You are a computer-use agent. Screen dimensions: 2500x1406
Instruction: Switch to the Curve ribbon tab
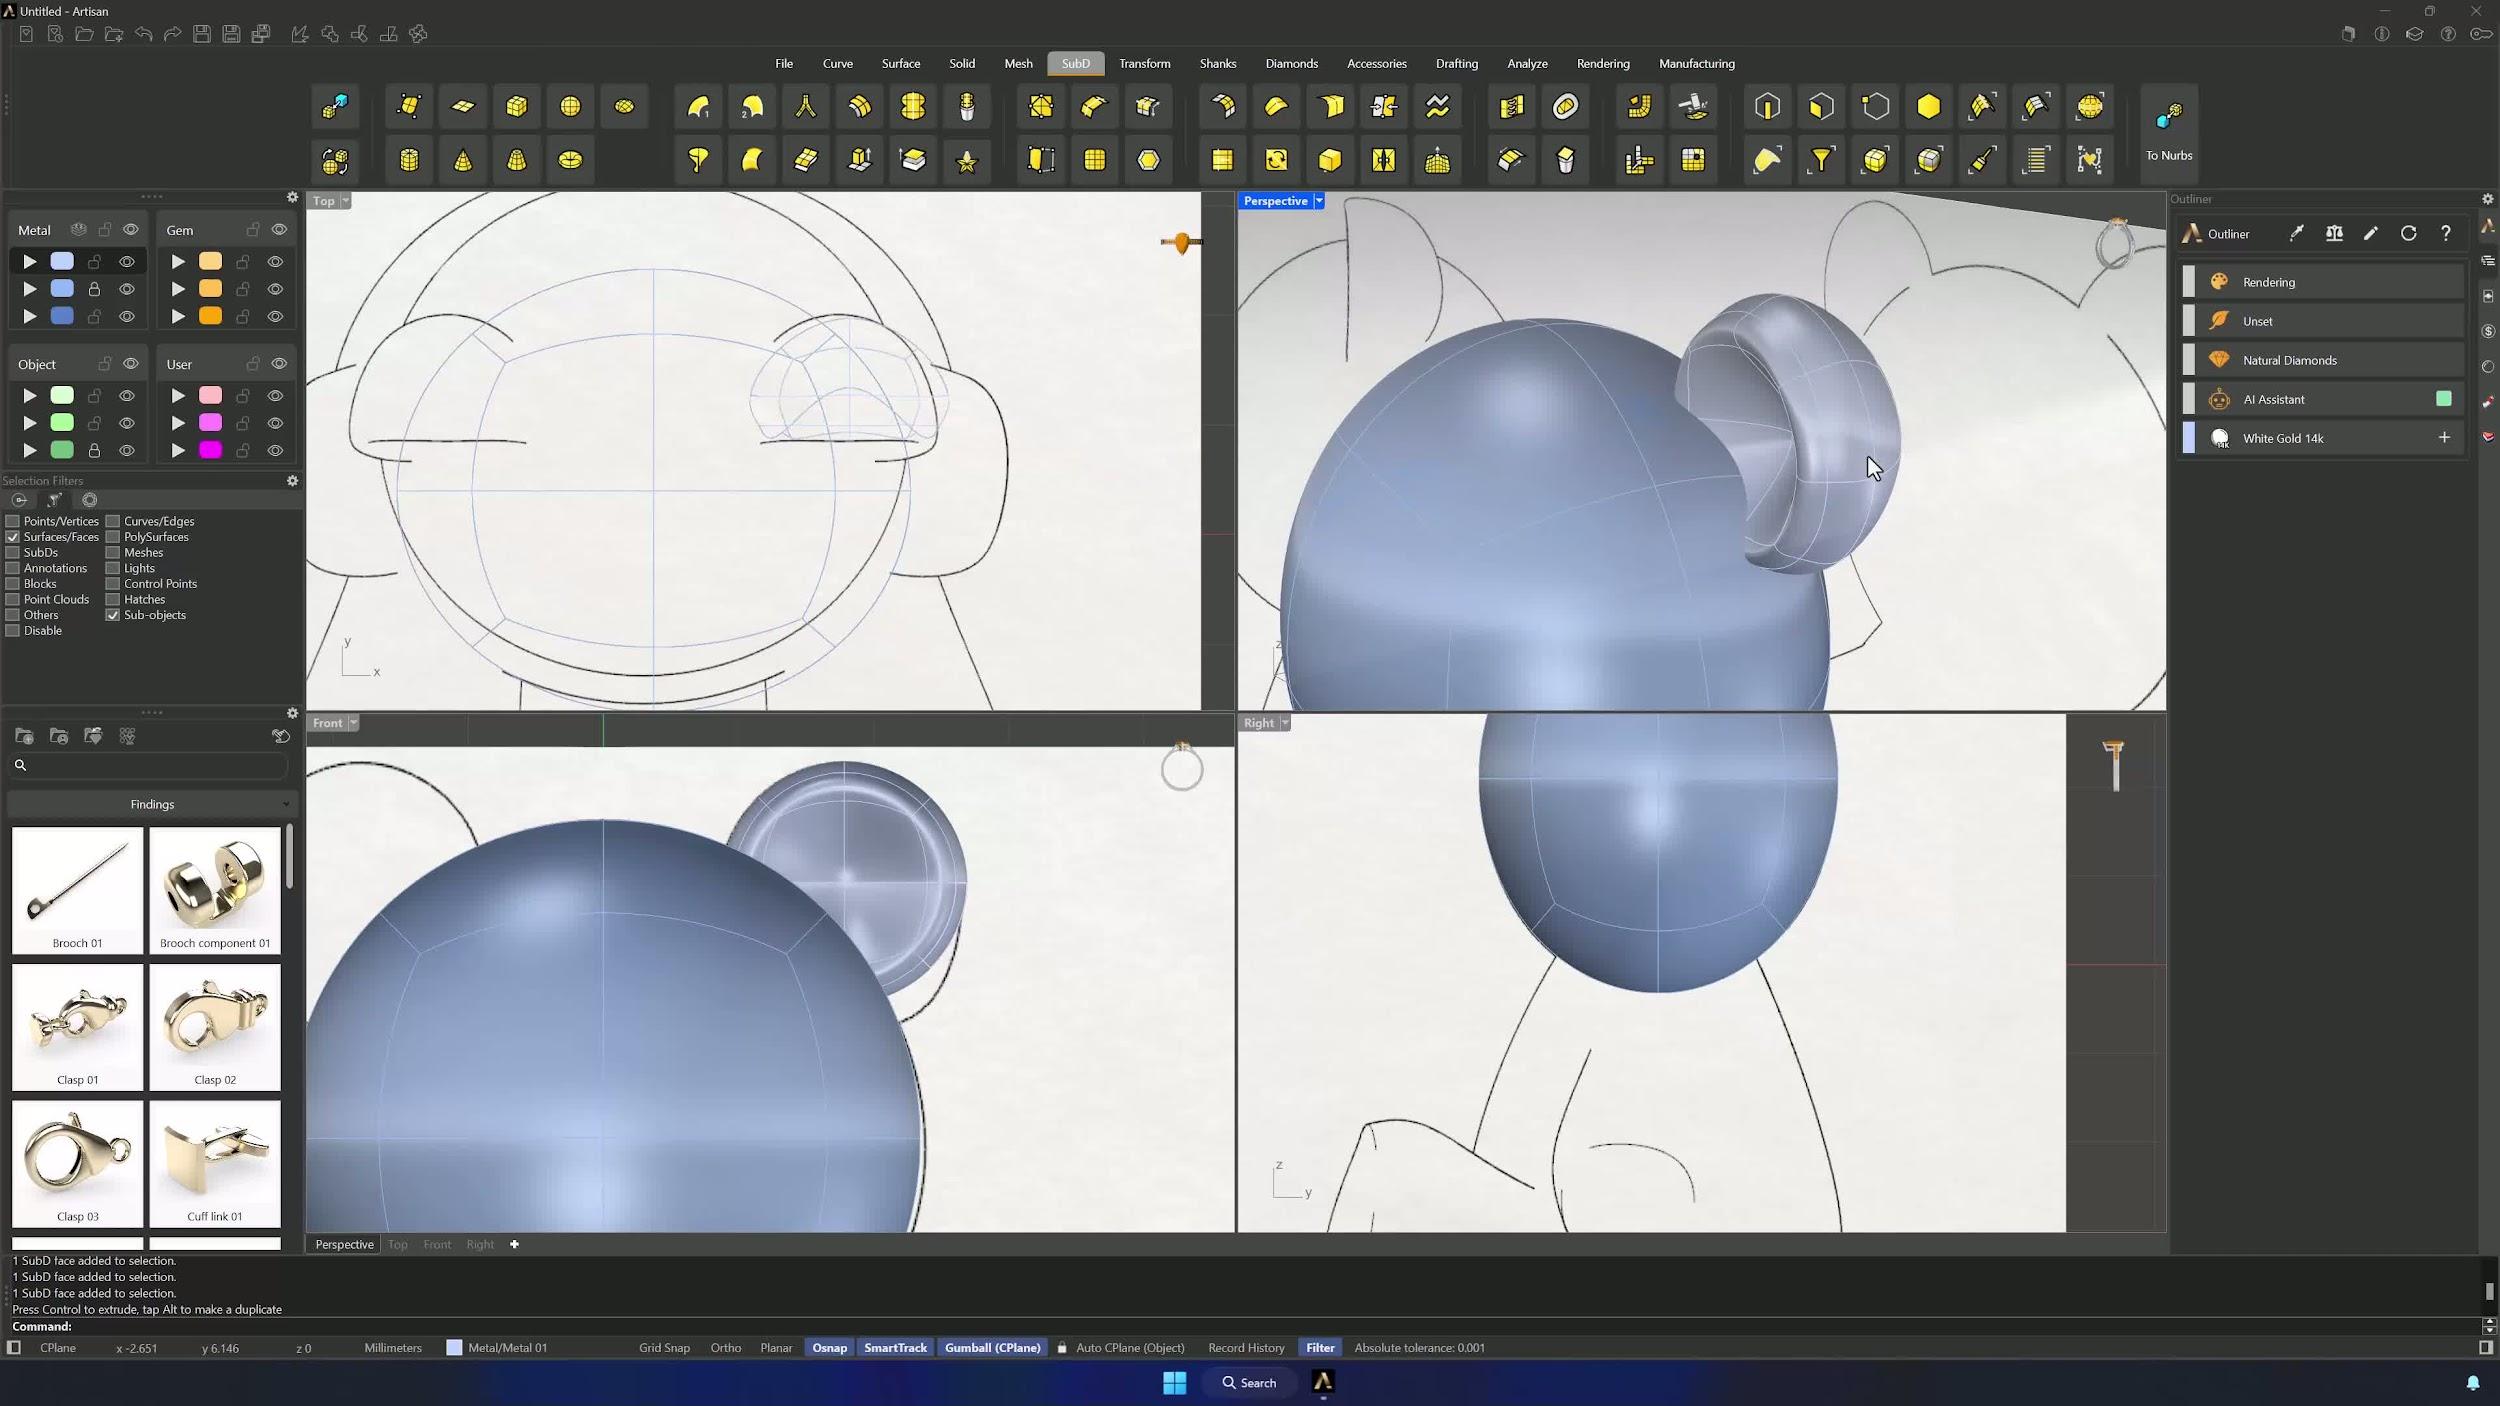(838, 64)
